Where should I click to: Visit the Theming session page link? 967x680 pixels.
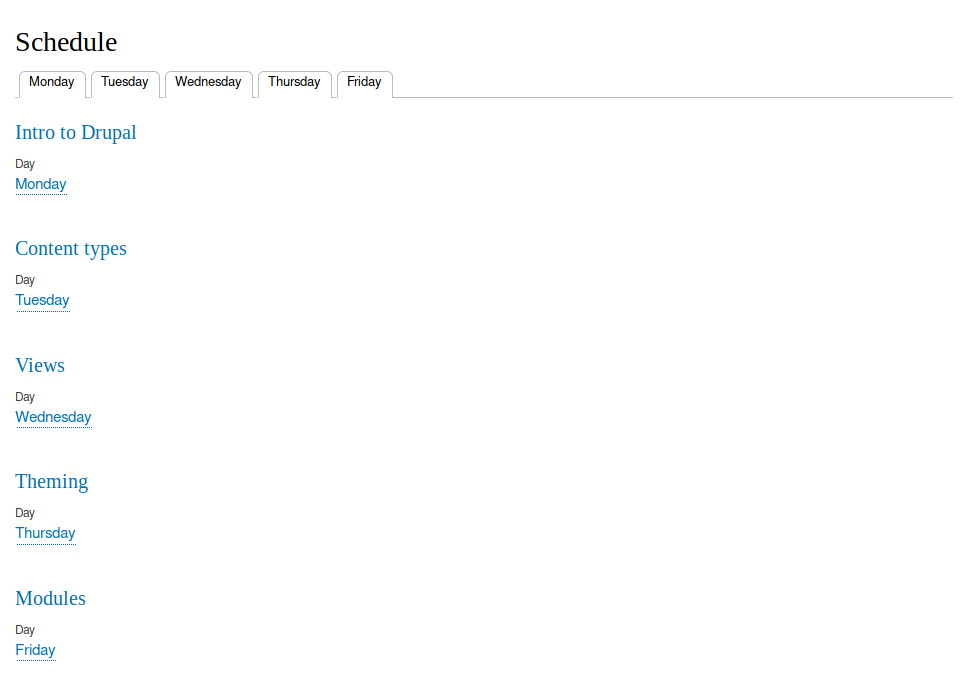coord(52,482)
